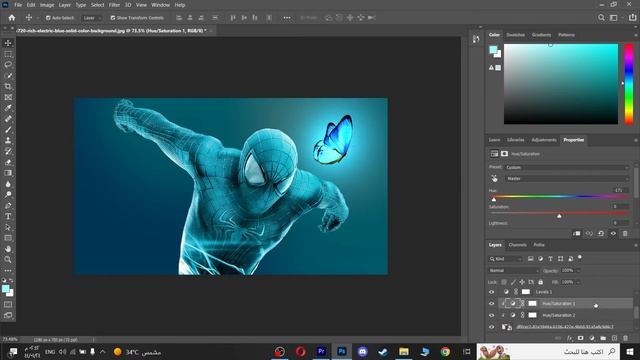640x360 pixels.
Task: Click the Hue value input field
Action: pyautogui.click(x=620, y=190)
